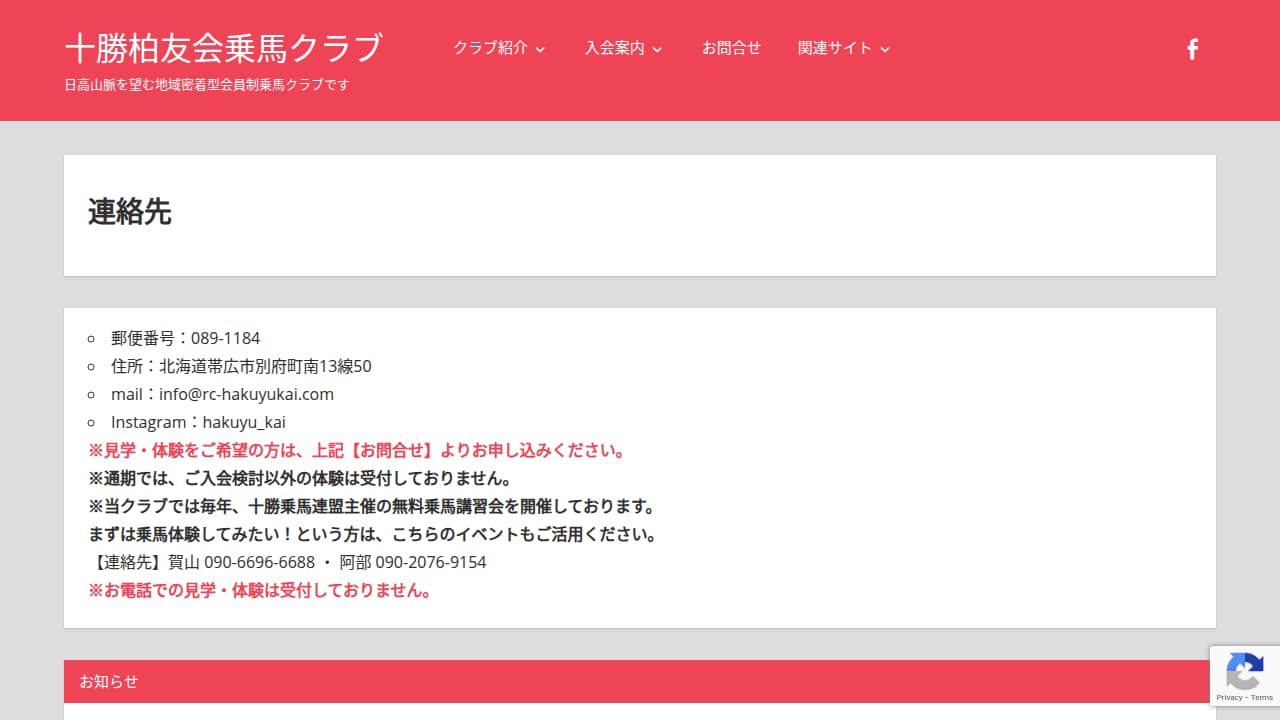This screenshot has height=720, width=1280.
Task: Open the Facebook page icon
Action: (1192, 49)
